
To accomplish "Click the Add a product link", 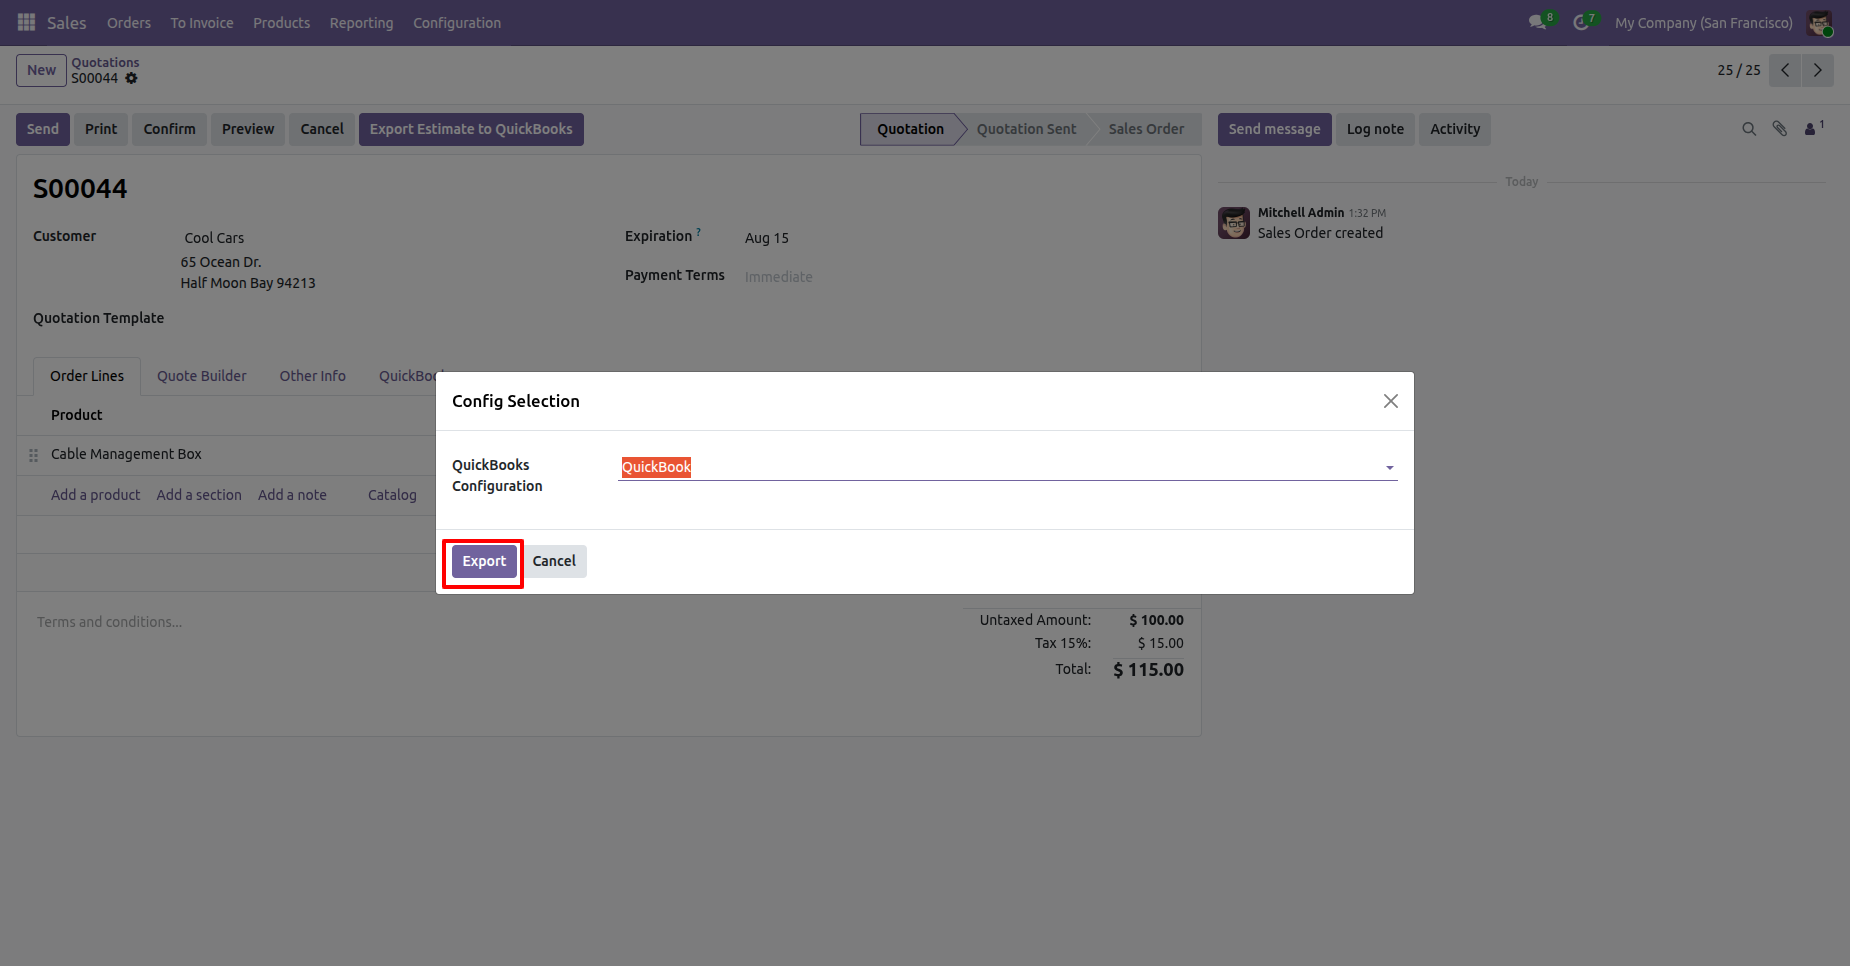I will pyautogui.click(x=96, y=495).
